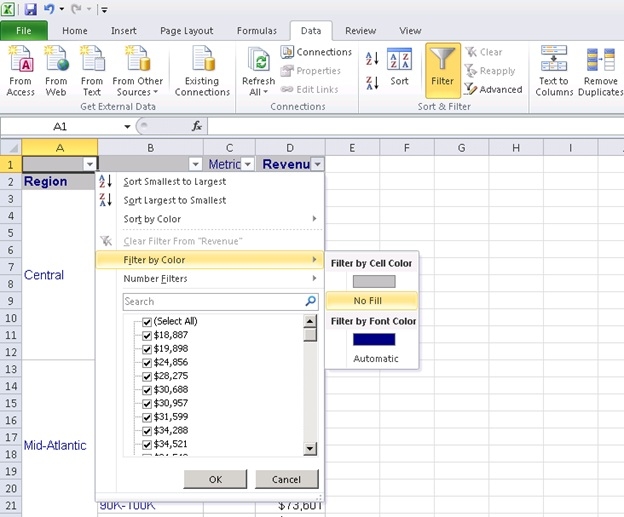Select the dark blue font color swatch
This screenshot has width=624, height=517.
point(373,339)
